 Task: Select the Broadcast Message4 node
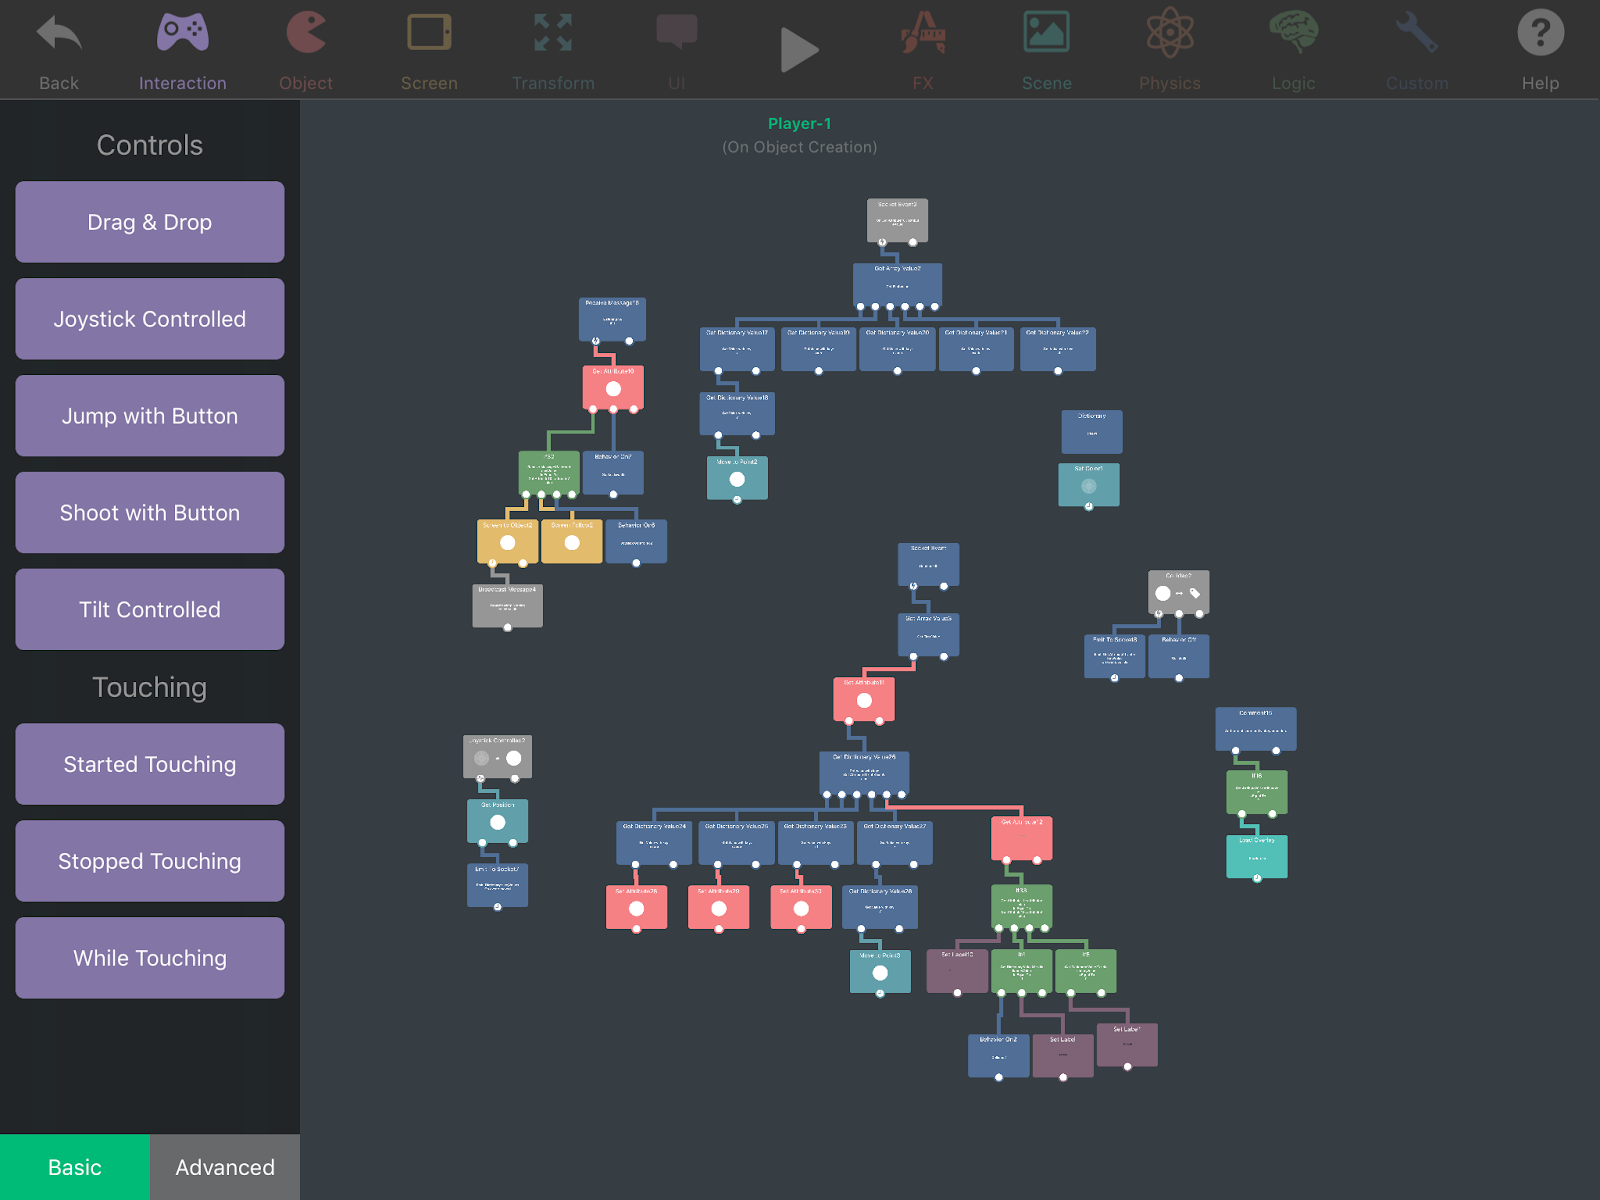[508, 606]
